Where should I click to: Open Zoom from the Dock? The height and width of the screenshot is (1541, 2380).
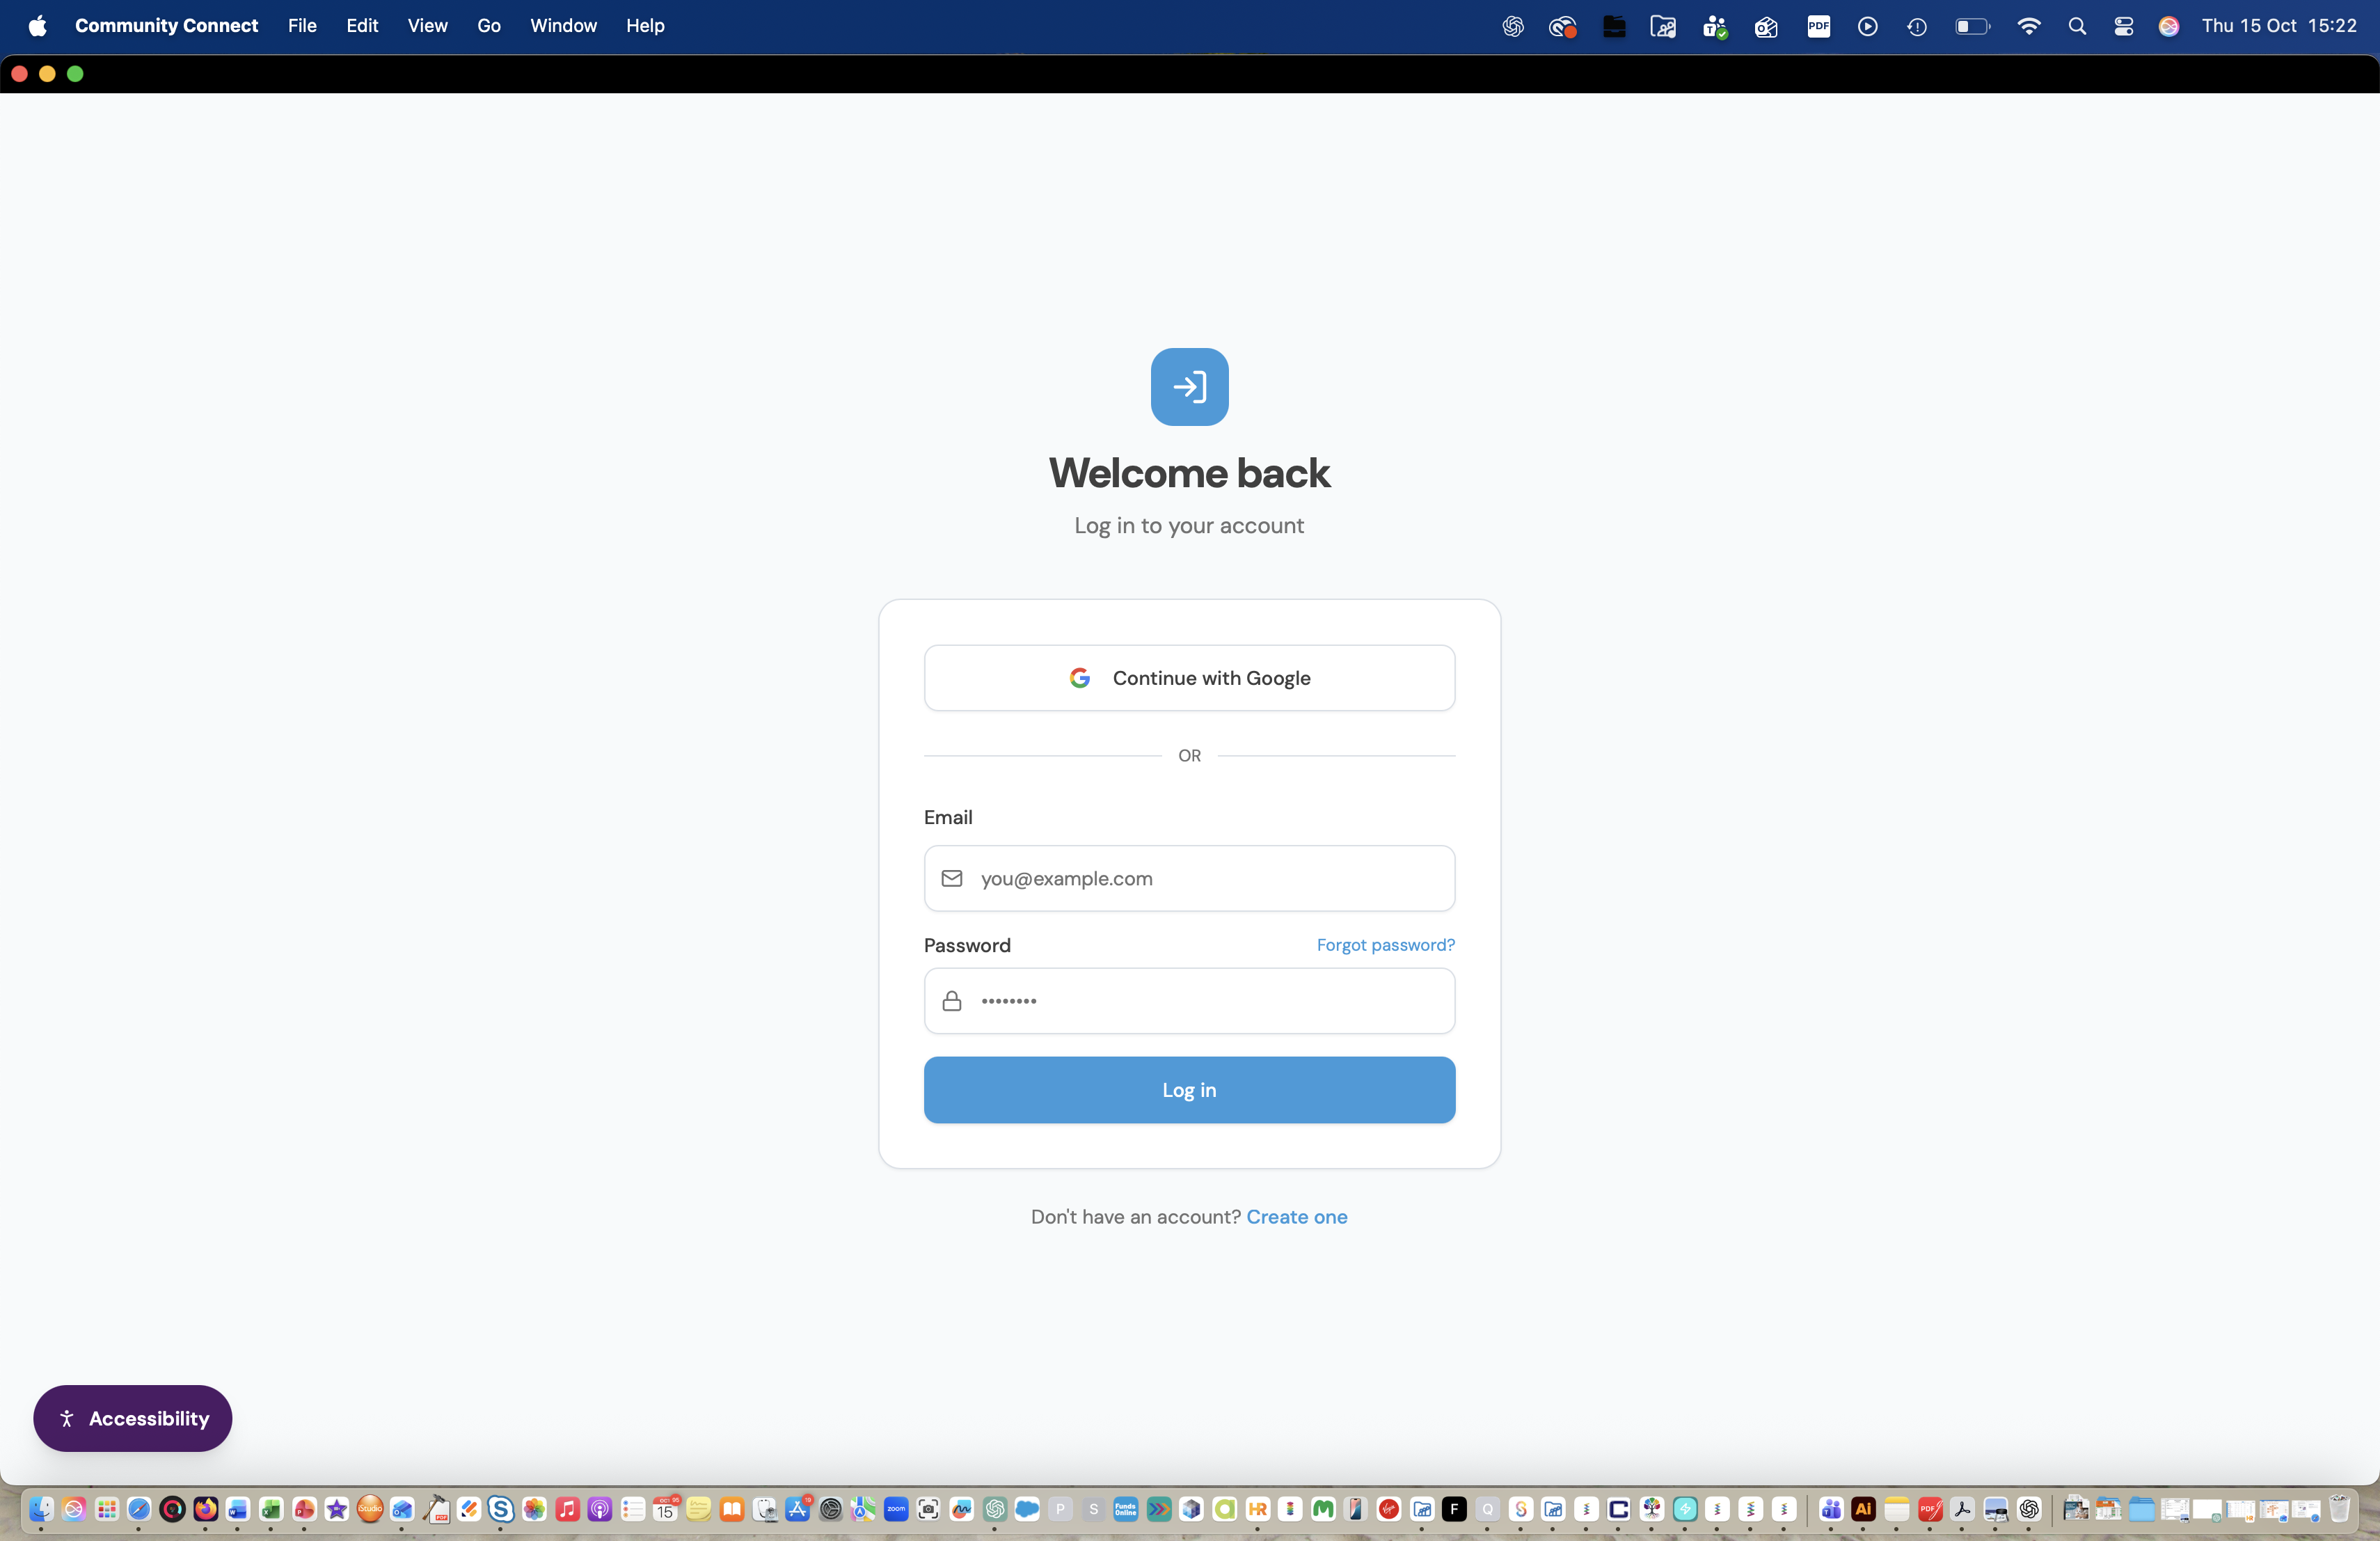click(896, 1509)
